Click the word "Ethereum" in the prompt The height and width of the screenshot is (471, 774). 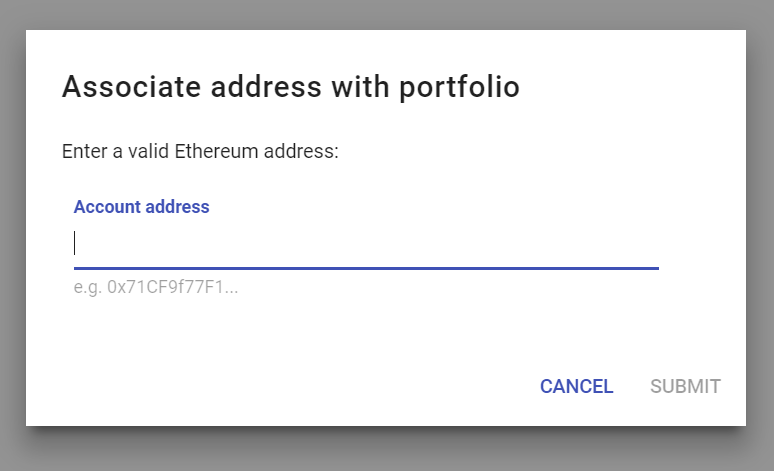213,152
